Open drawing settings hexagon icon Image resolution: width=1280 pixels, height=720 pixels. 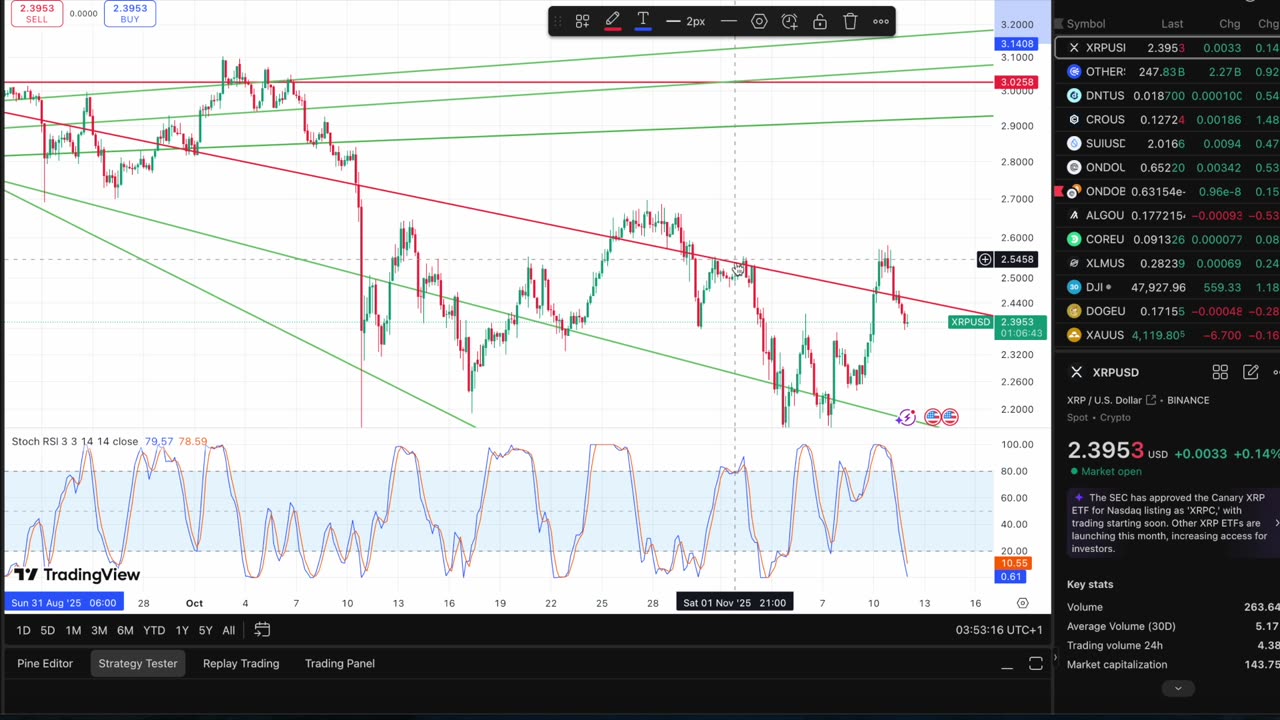pyautogui.click(x=759, y=21)
